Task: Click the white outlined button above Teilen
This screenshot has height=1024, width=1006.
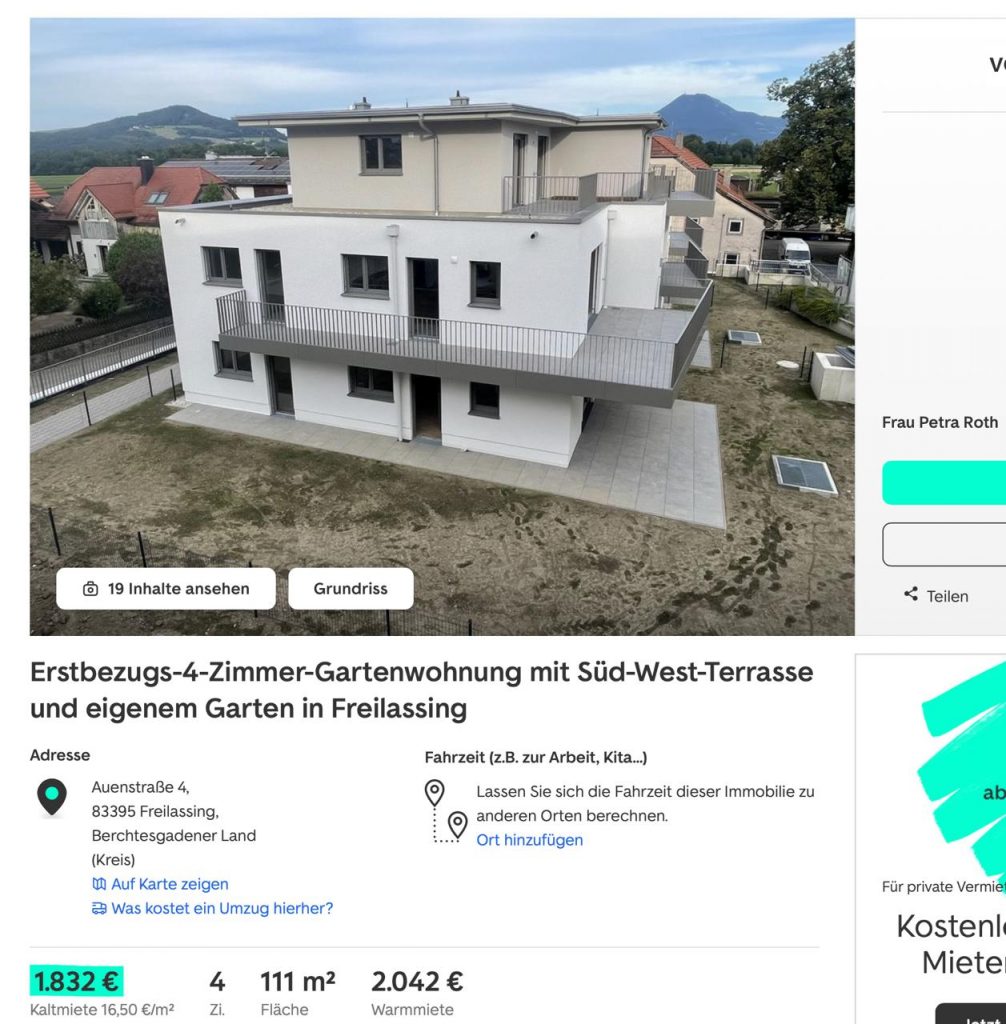Action: tap(944, 544)
